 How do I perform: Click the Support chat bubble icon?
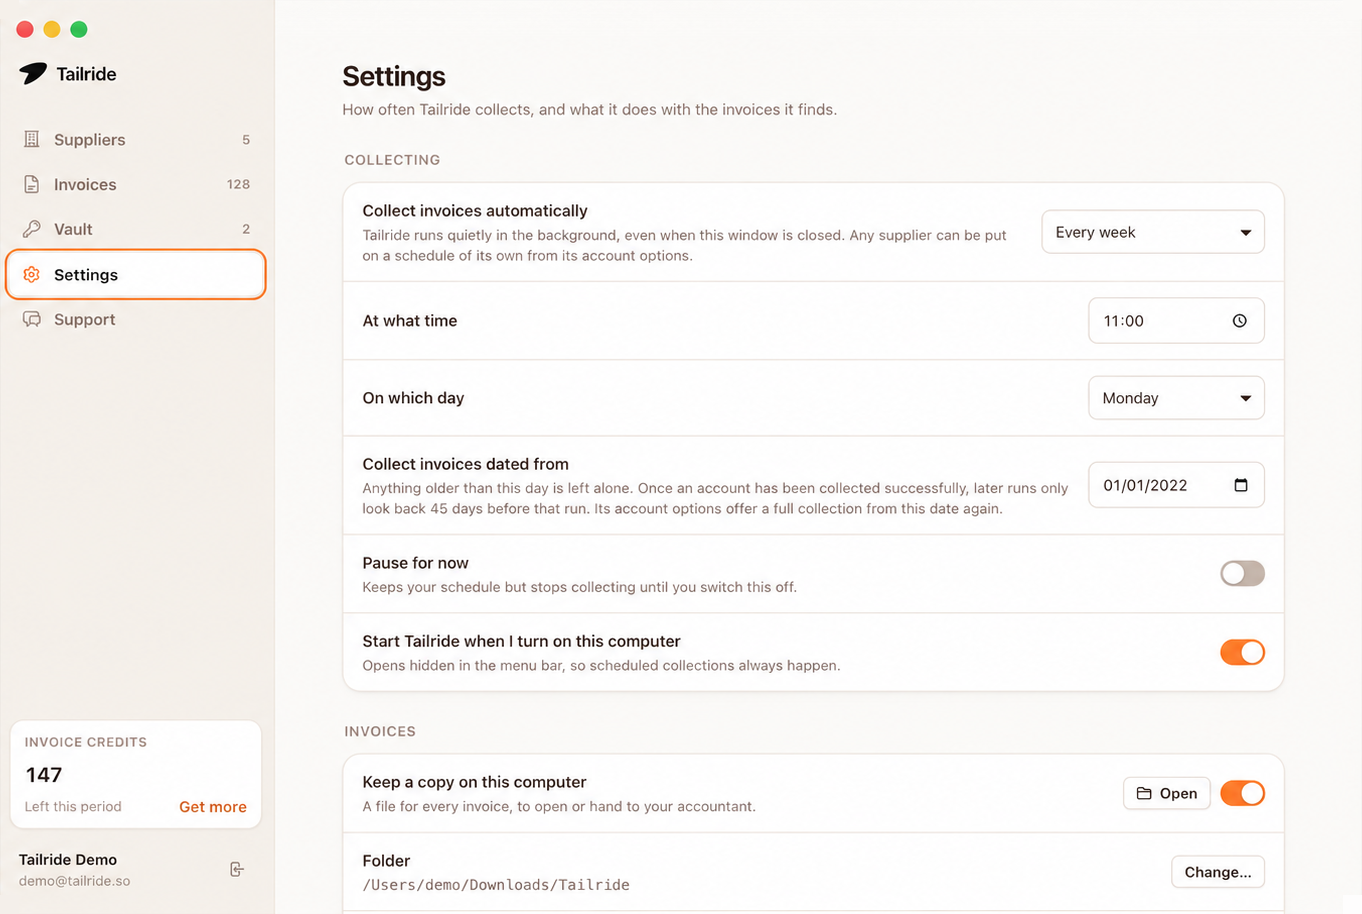click(x=32, y=319)
